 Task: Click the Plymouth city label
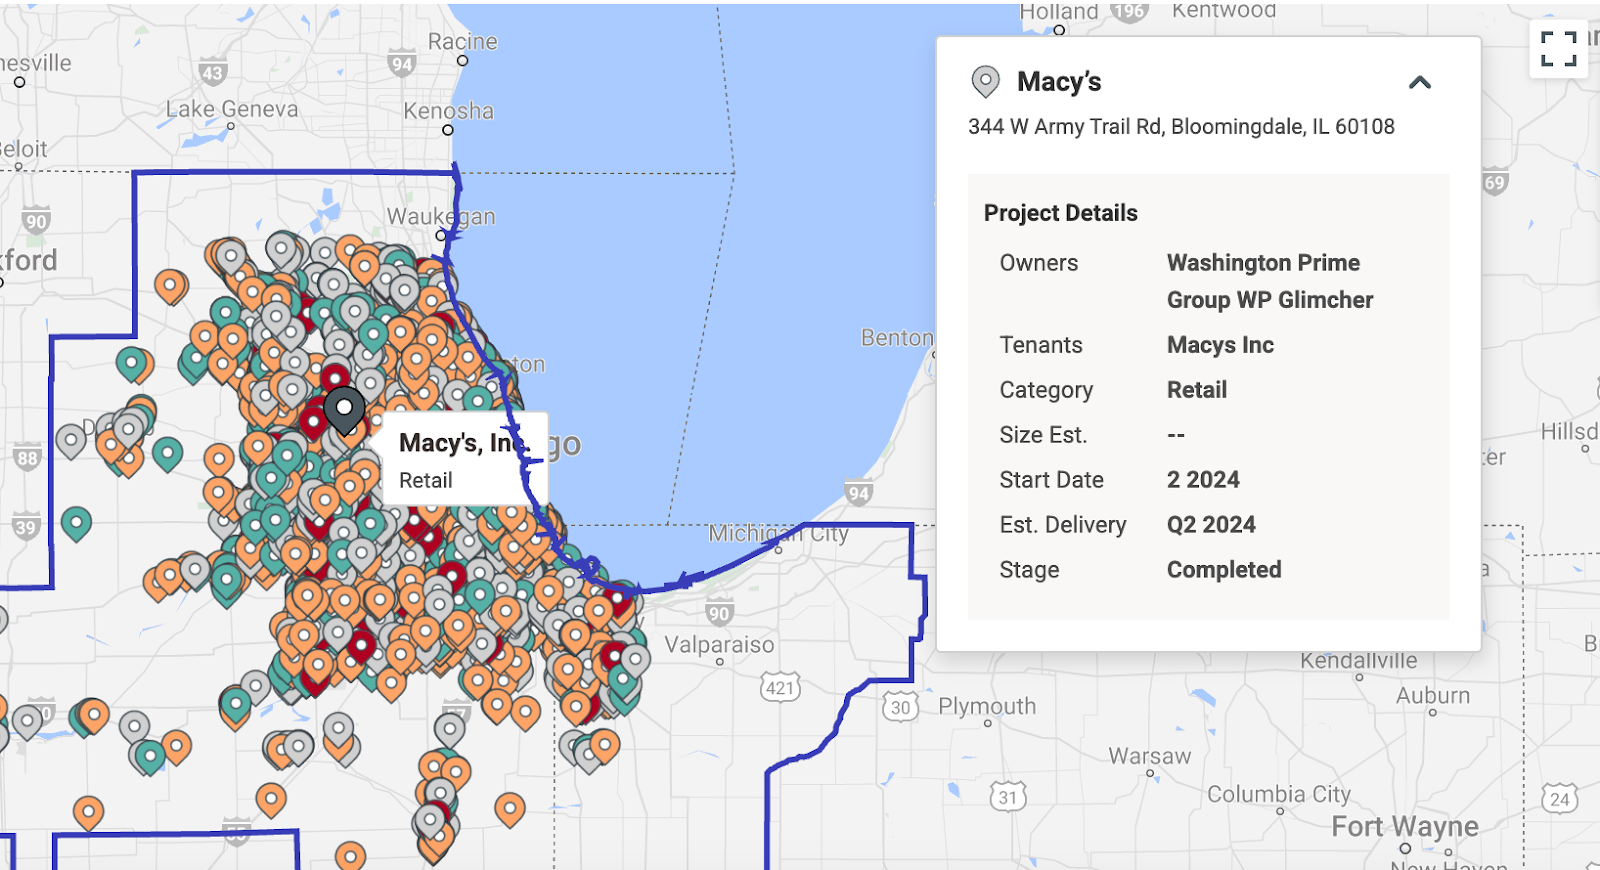click(x=987, y=706)
